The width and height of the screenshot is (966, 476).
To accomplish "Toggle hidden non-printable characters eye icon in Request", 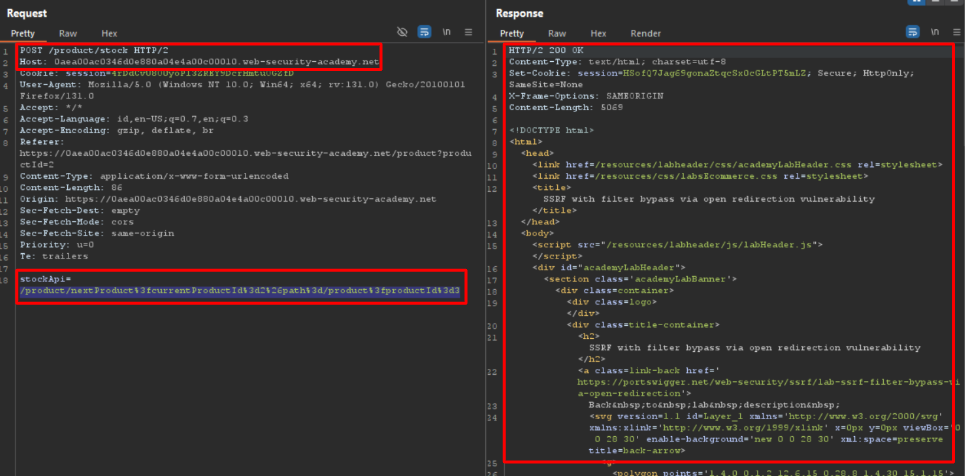I will point(402,33).
